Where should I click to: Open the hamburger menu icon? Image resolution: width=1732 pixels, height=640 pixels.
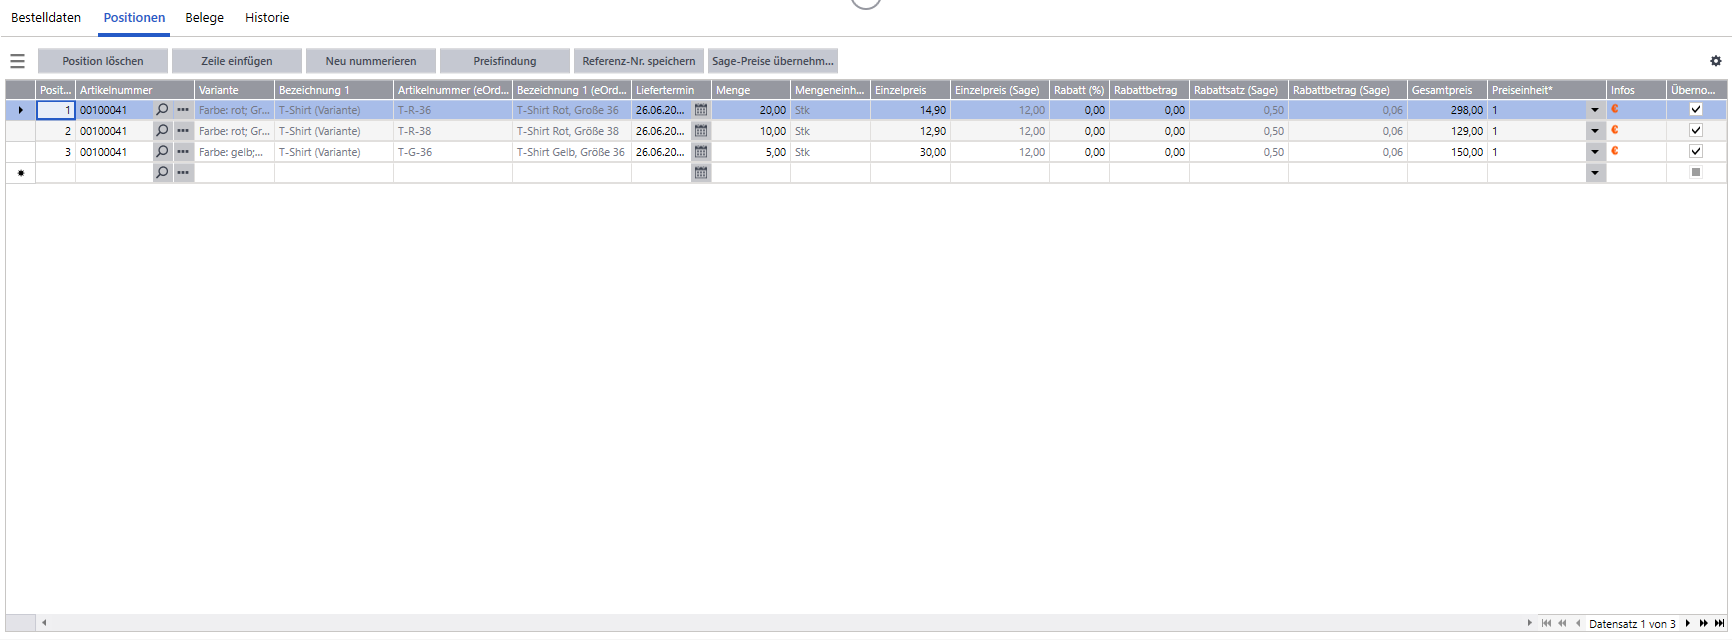pyautogui.click(x=17, y=61)
